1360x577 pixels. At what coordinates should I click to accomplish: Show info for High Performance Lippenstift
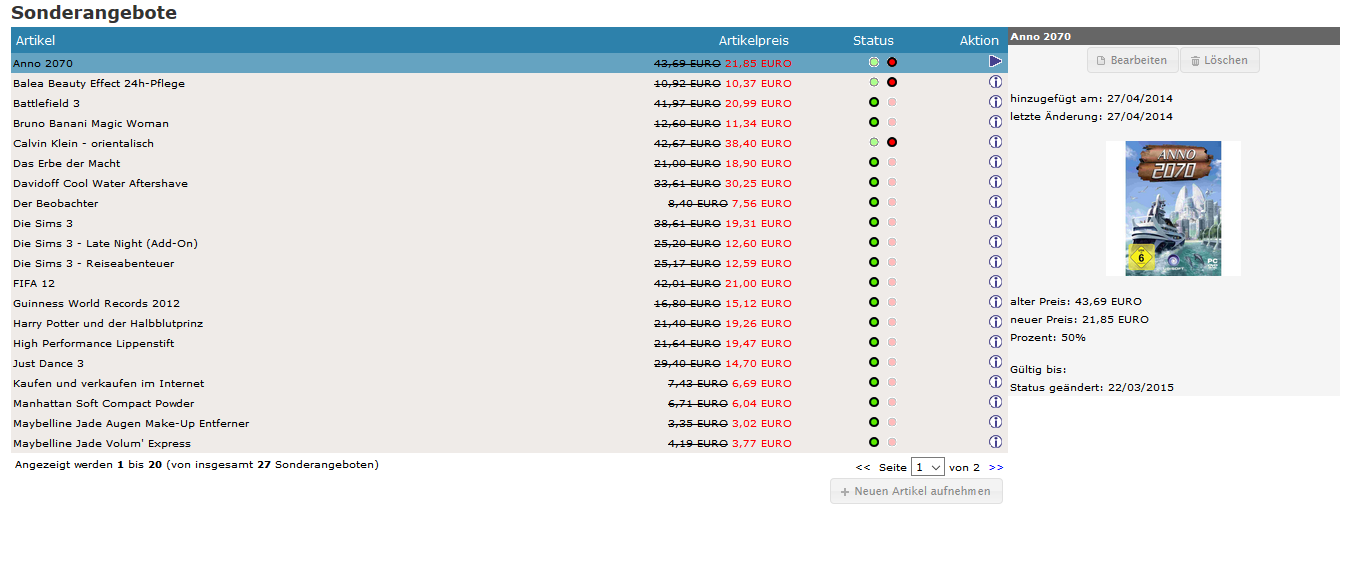(995, 342)
